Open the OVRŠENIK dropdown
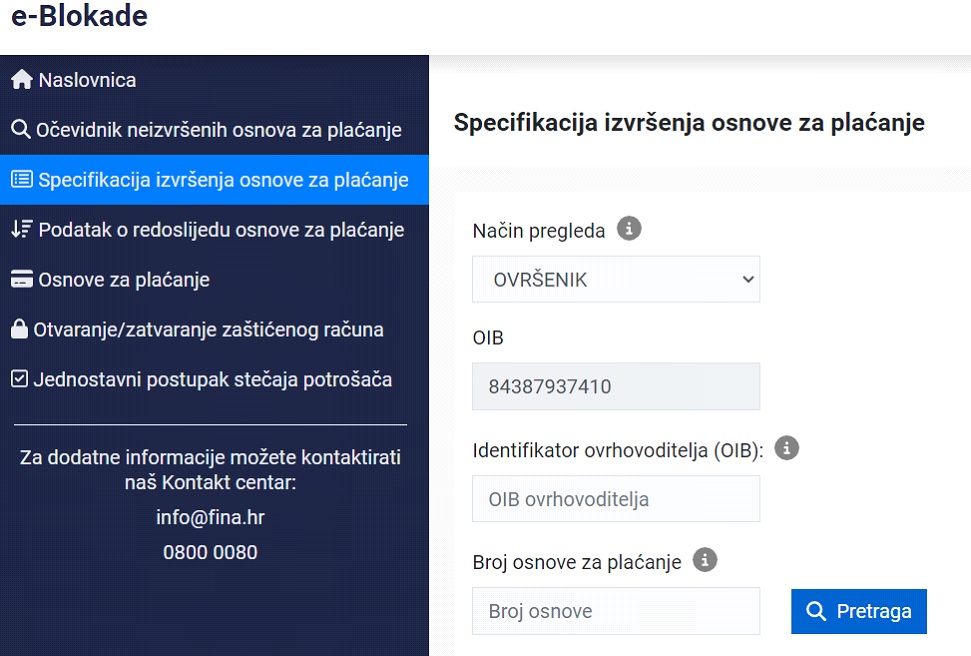Image resolution: width=971 pixels, height=656 pixels. 616,280
